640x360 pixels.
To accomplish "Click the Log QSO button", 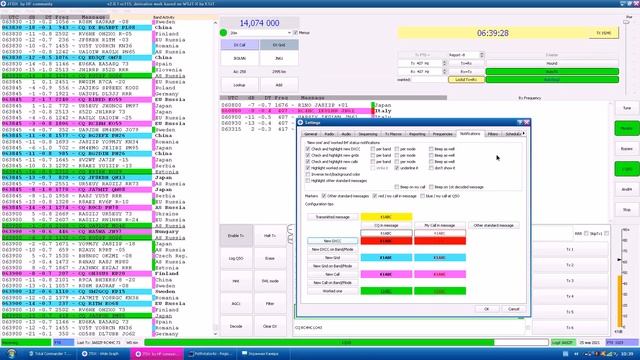I will coord(236,258).
